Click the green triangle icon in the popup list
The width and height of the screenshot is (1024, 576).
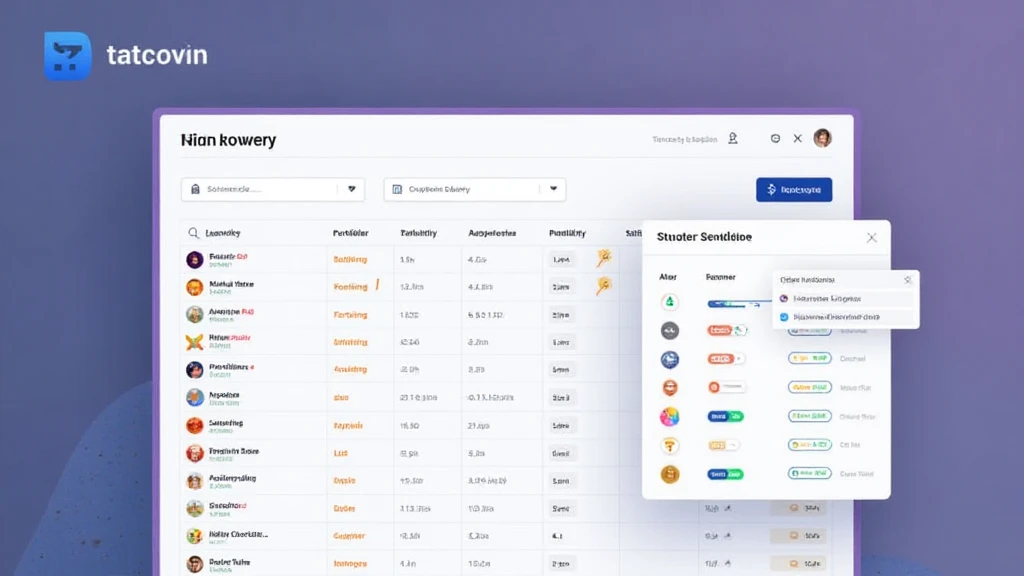tap(669, 302)
